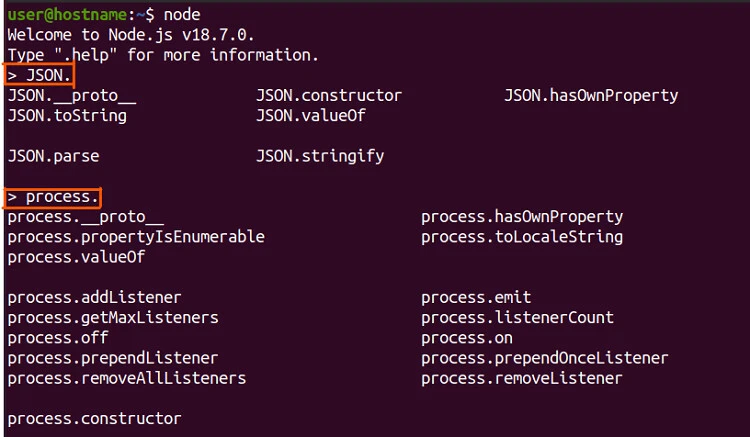
Task: Click process.prependOnceListener entry
Action: pyautogui.click(x=544, y=358)
